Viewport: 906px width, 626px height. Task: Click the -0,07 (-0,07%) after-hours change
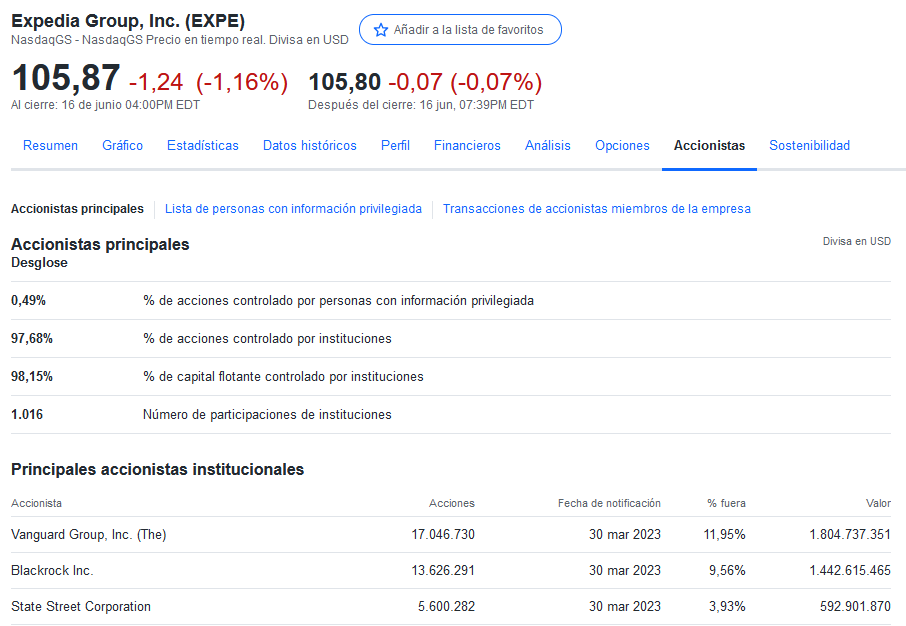(x=465, y=82)
